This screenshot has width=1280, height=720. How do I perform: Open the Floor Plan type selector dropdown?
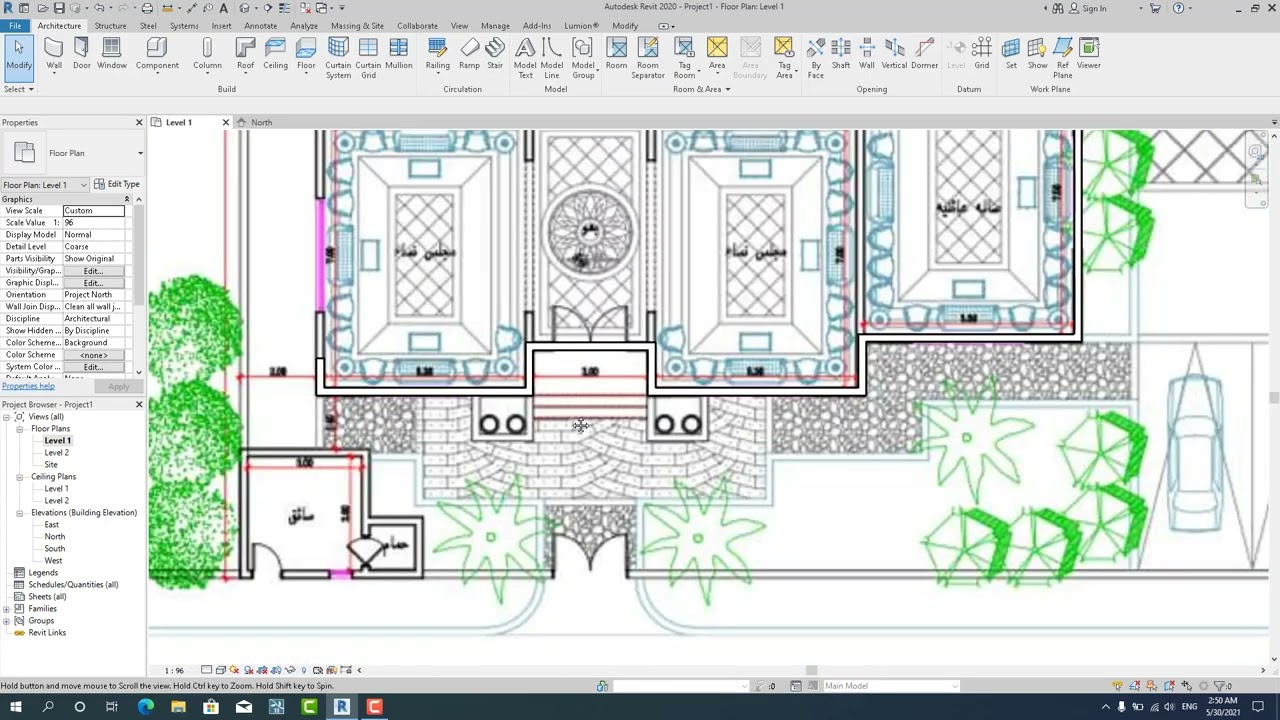pyautogui.click(x=140, y=153)
